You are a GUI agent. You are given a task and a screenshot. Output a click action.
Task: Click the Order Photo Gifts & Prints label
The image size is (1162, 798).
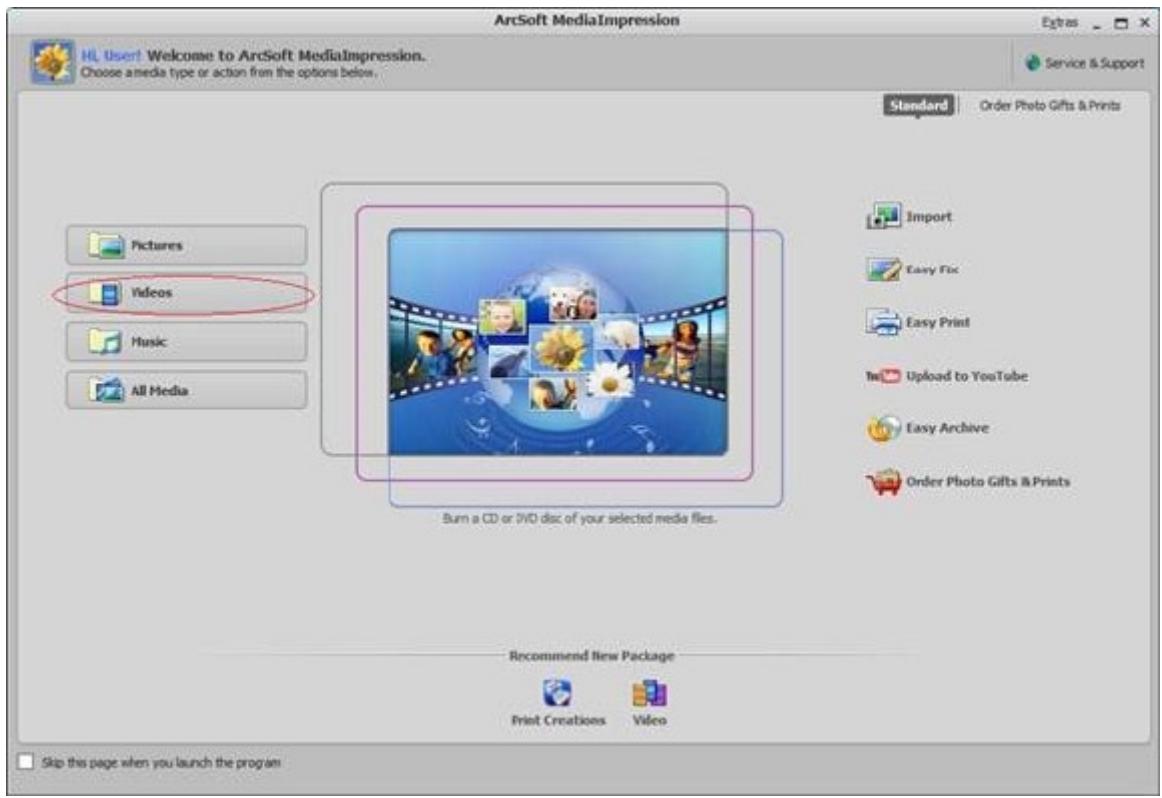[x=988, y=482]
